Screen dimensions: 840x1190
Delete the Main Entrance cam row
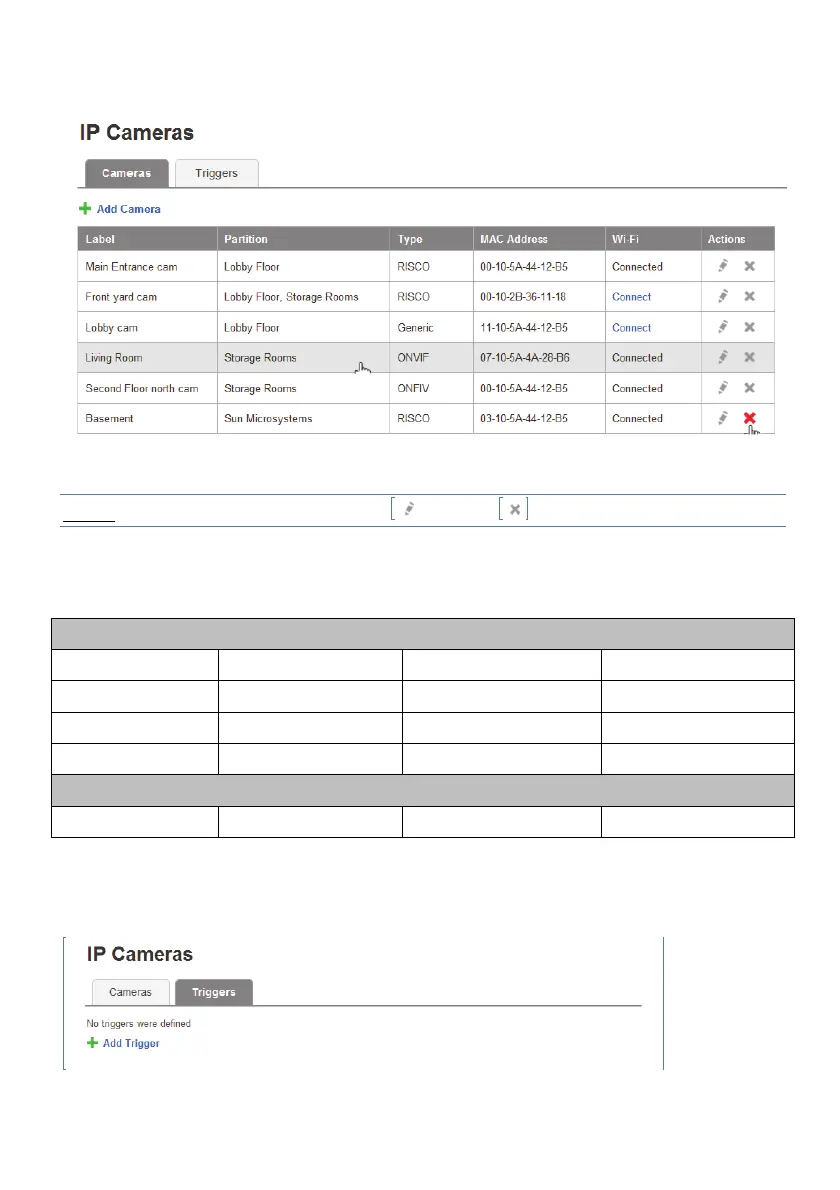click(x=750, y=266)
